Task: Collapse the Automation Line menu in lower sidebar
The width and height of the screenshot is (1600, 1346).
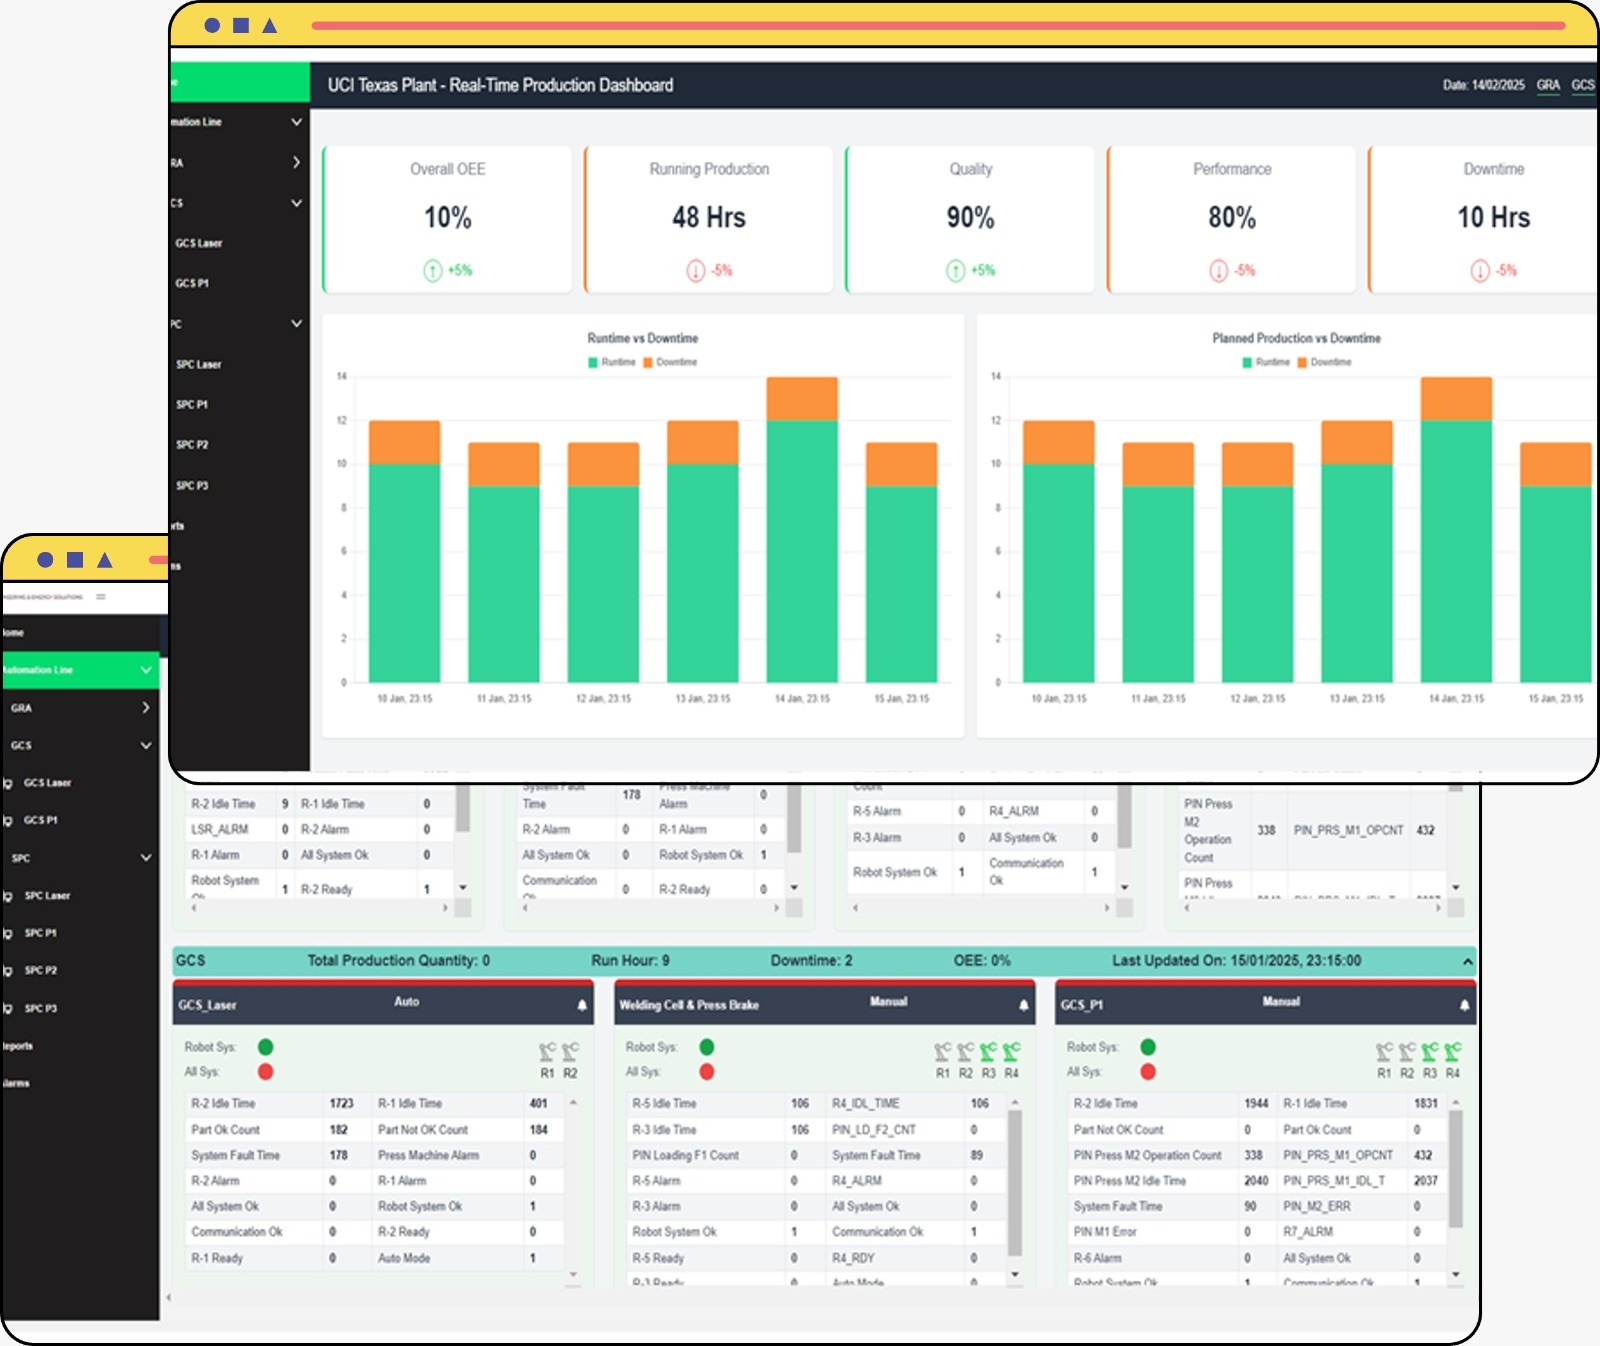Action: click(146, 670)
